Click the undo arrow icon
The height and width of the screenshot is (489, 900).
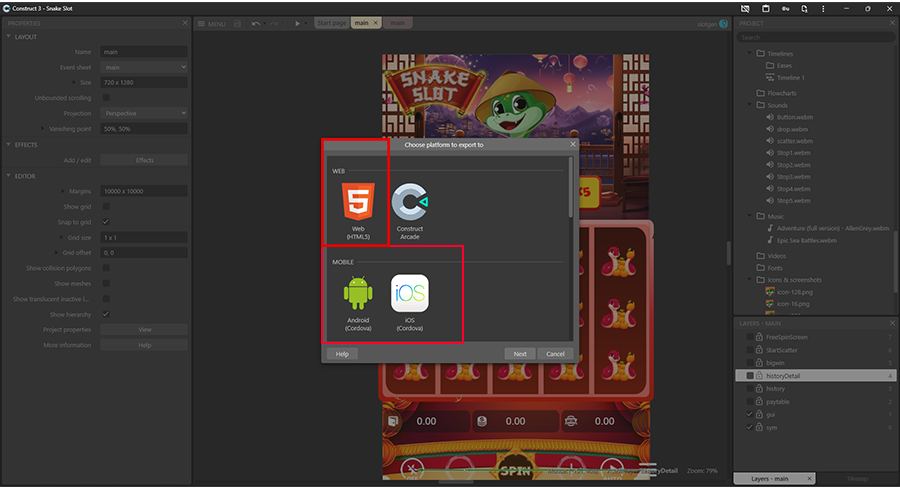pos(255,24)
